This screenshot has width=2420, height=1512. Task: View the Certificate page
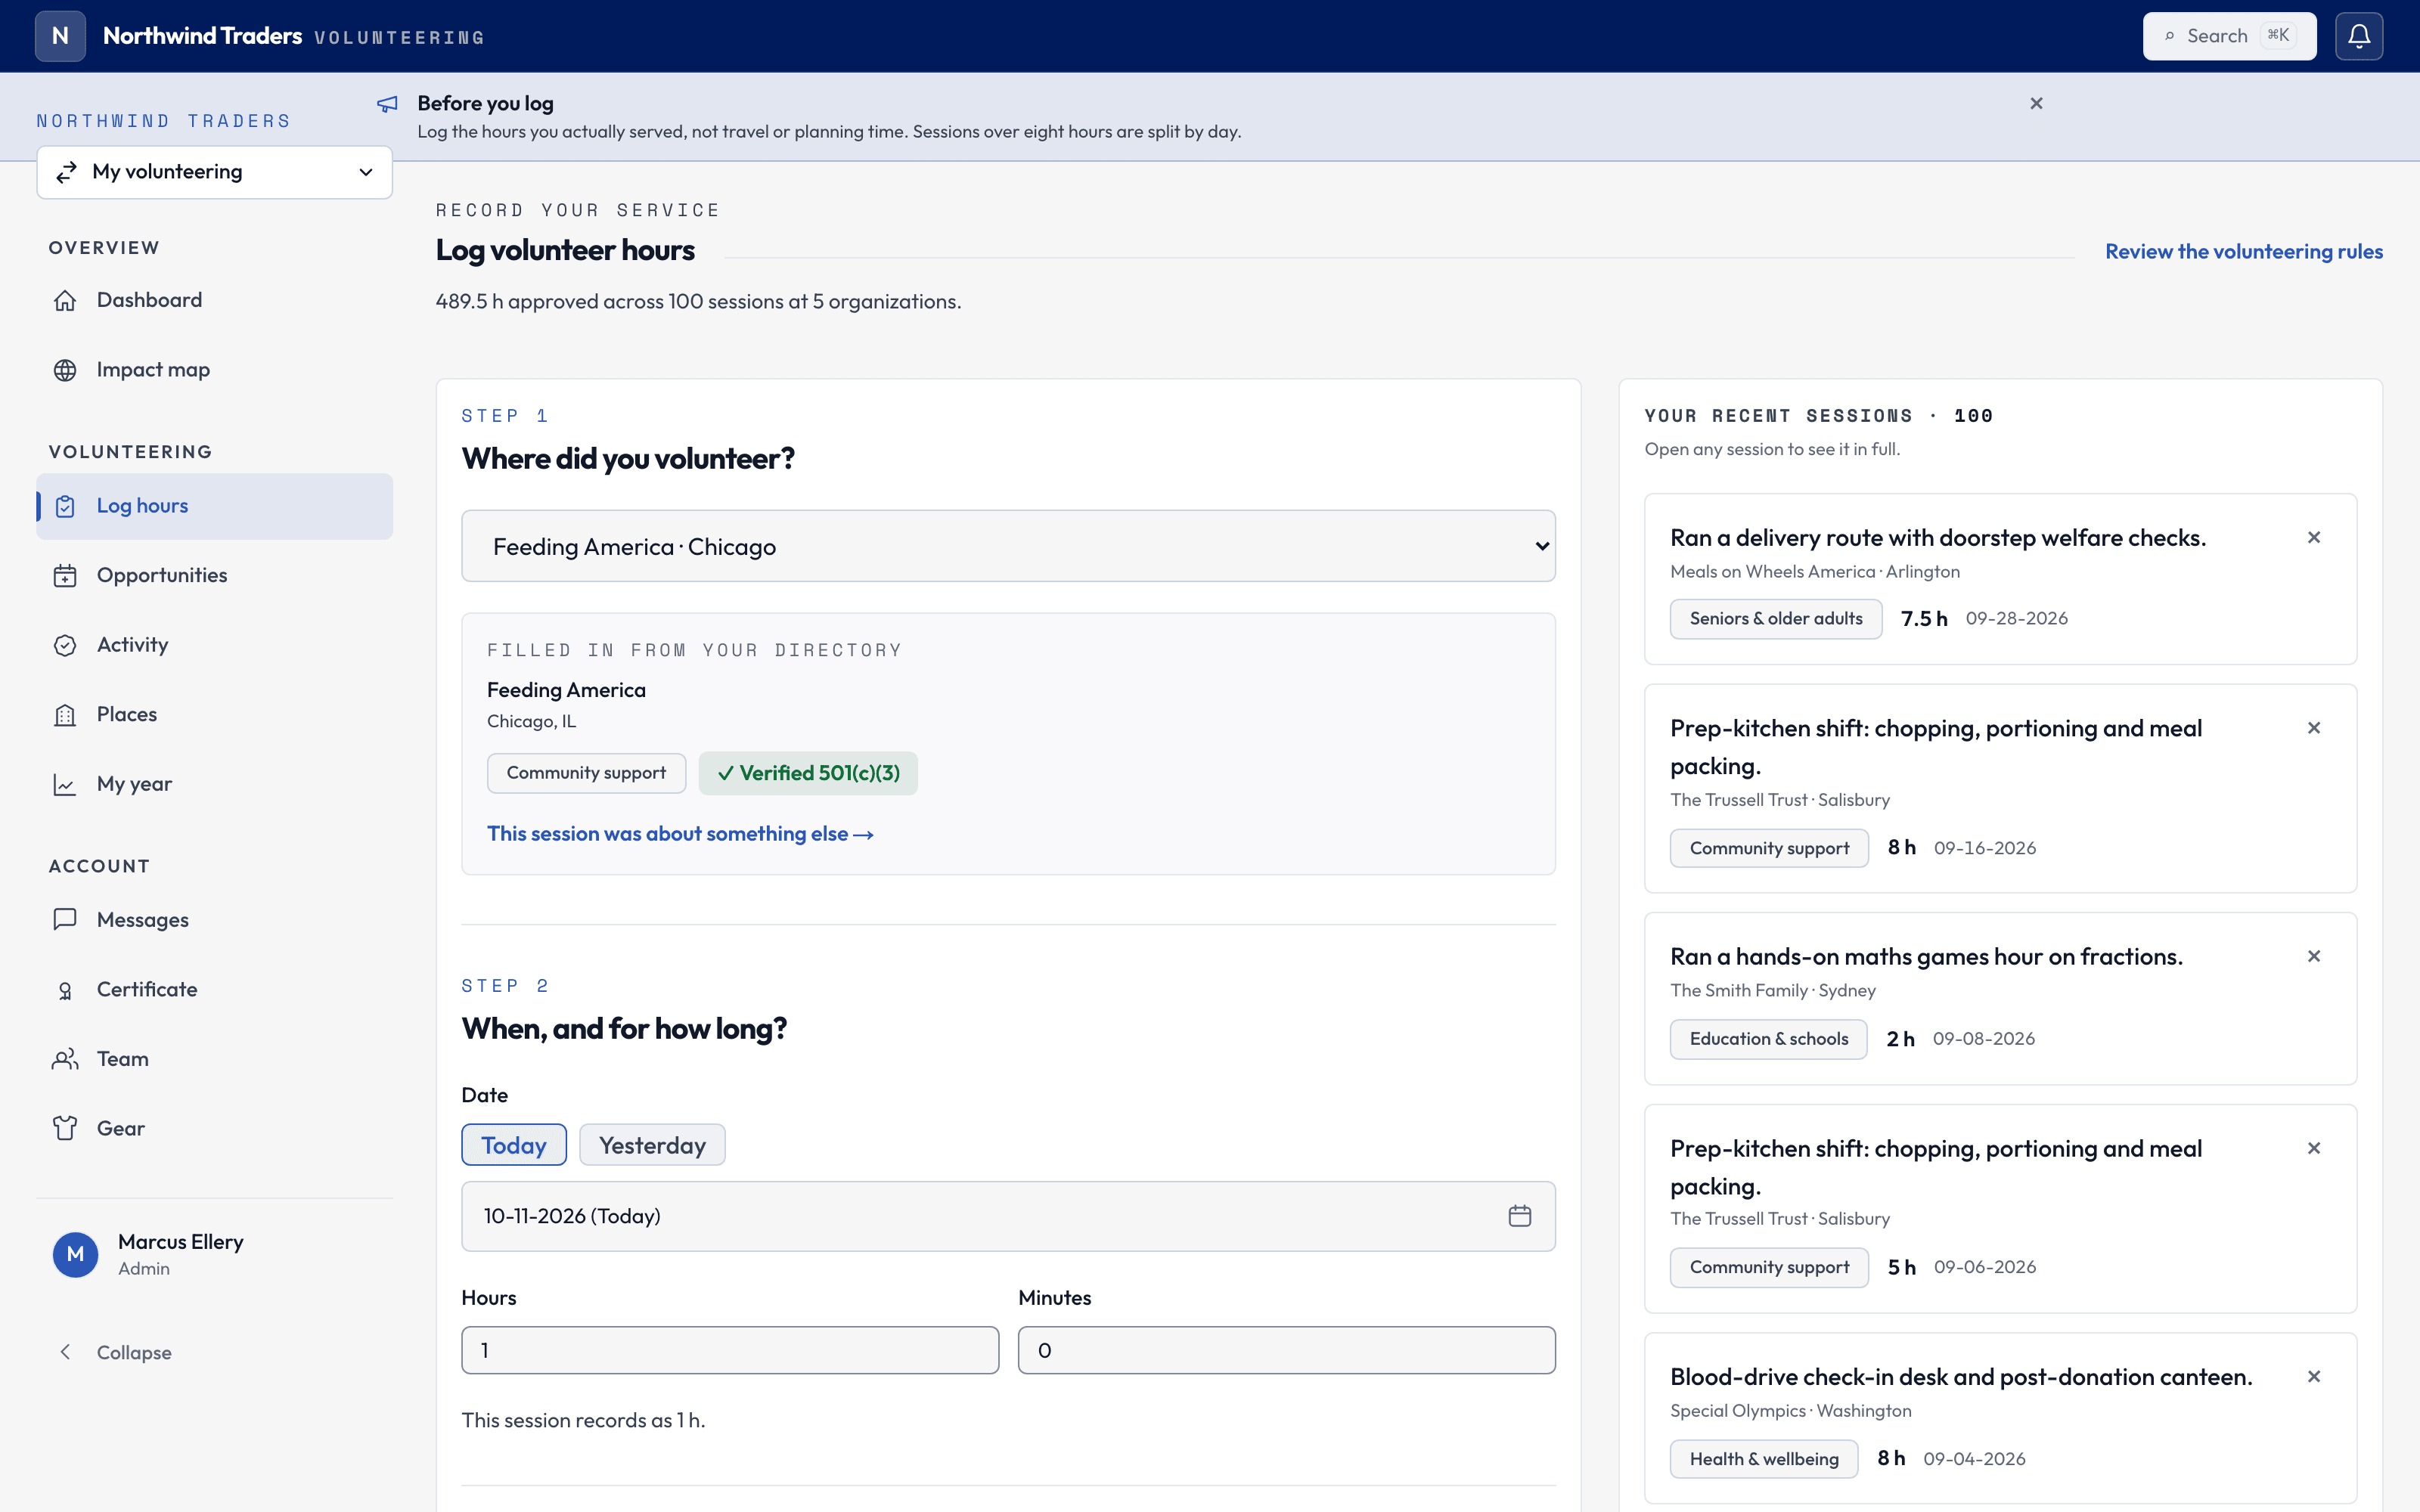(214, 989)
